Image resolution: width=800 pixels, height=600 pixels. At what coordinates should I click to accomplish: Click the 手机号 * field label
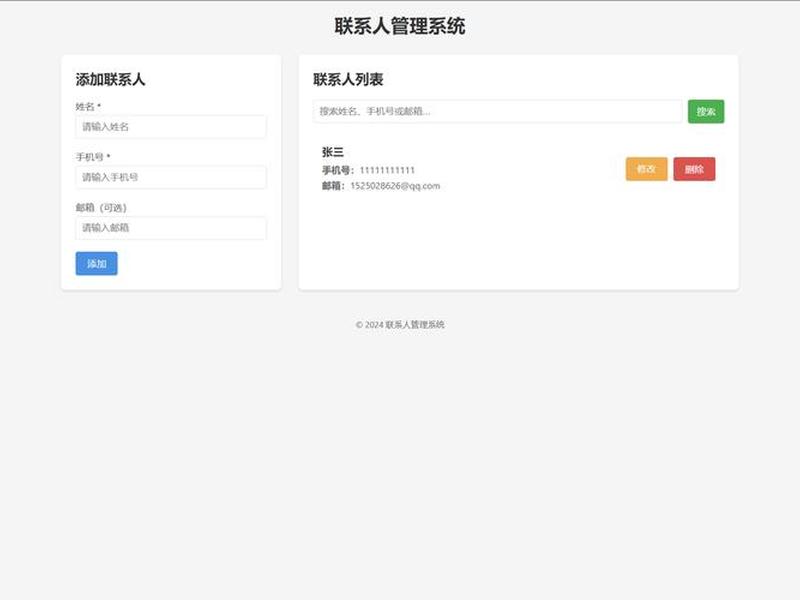[x=93, y=157]
